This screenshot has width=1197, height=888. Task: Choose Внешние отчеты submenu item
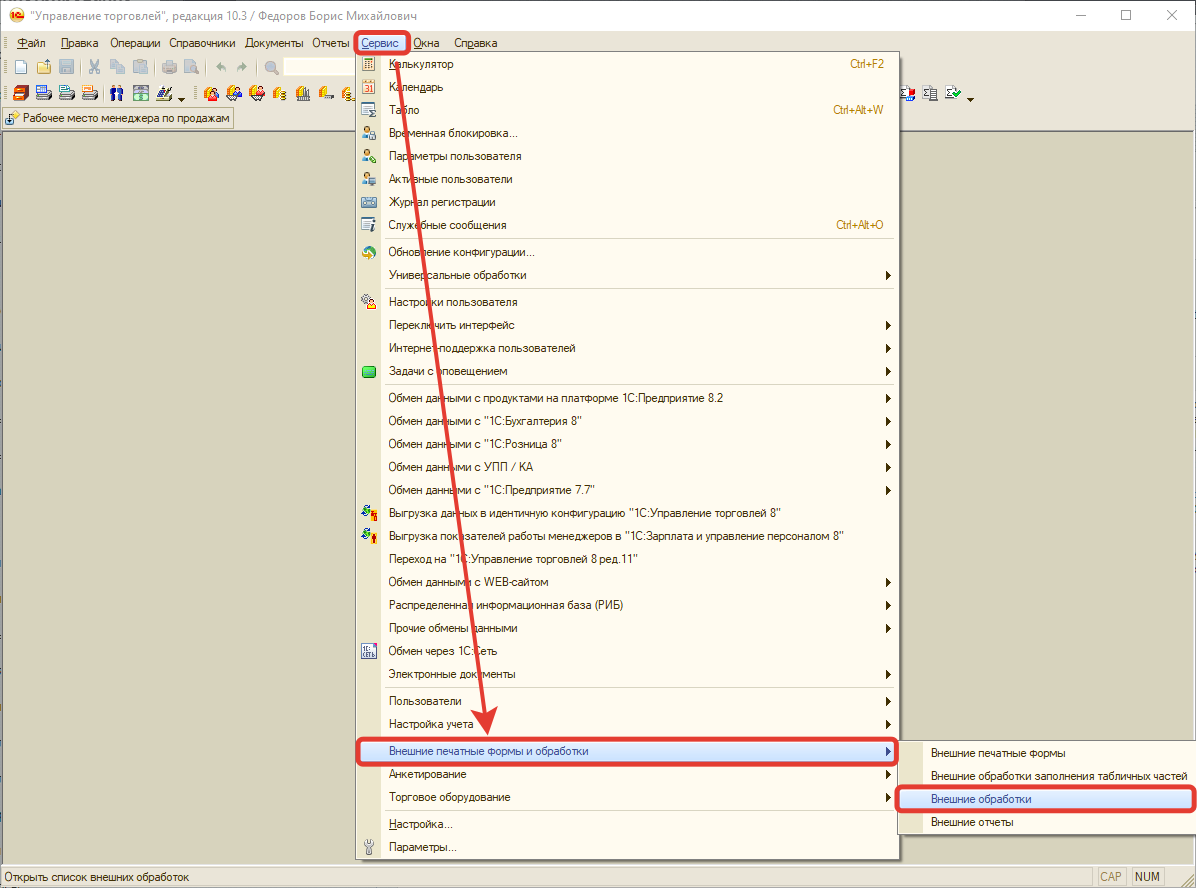(x=972, y=822)
